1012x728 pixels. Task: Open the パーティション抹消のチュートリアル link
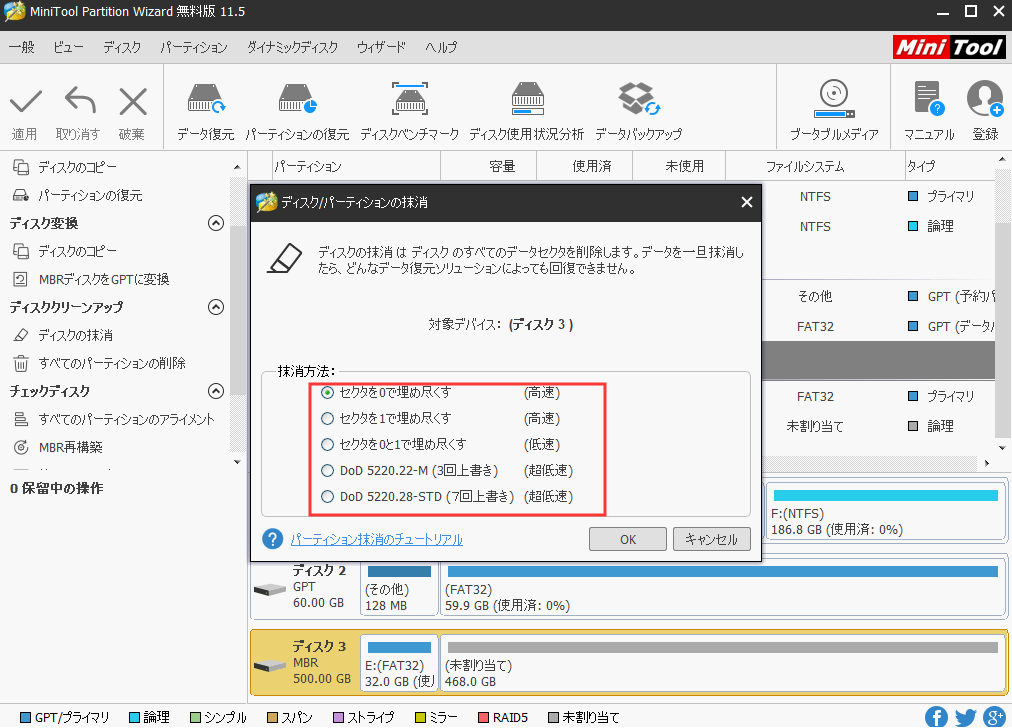click(376, 538)
